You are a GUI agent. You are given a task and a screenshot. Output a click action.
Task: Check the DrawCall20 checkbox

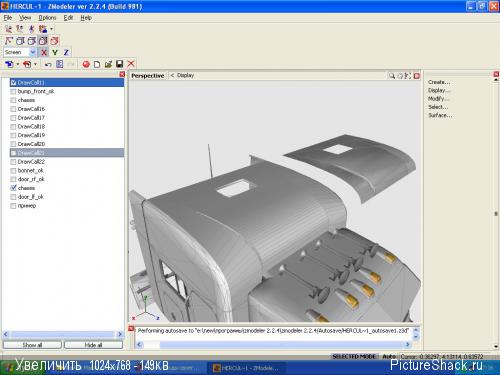[x=13, y=144]
